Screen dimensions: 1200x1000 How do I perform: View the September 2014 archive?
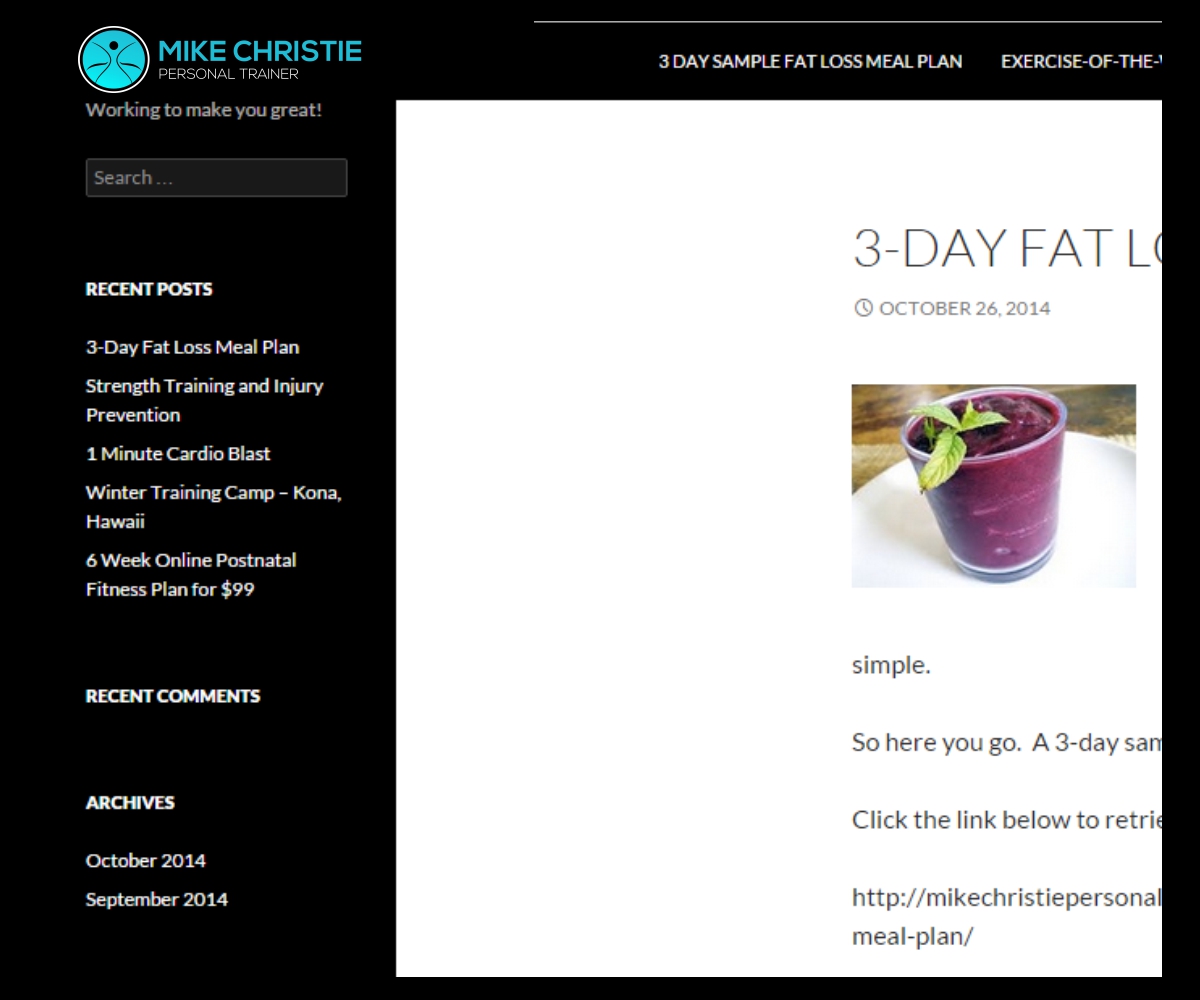click(x=157, y=899)
